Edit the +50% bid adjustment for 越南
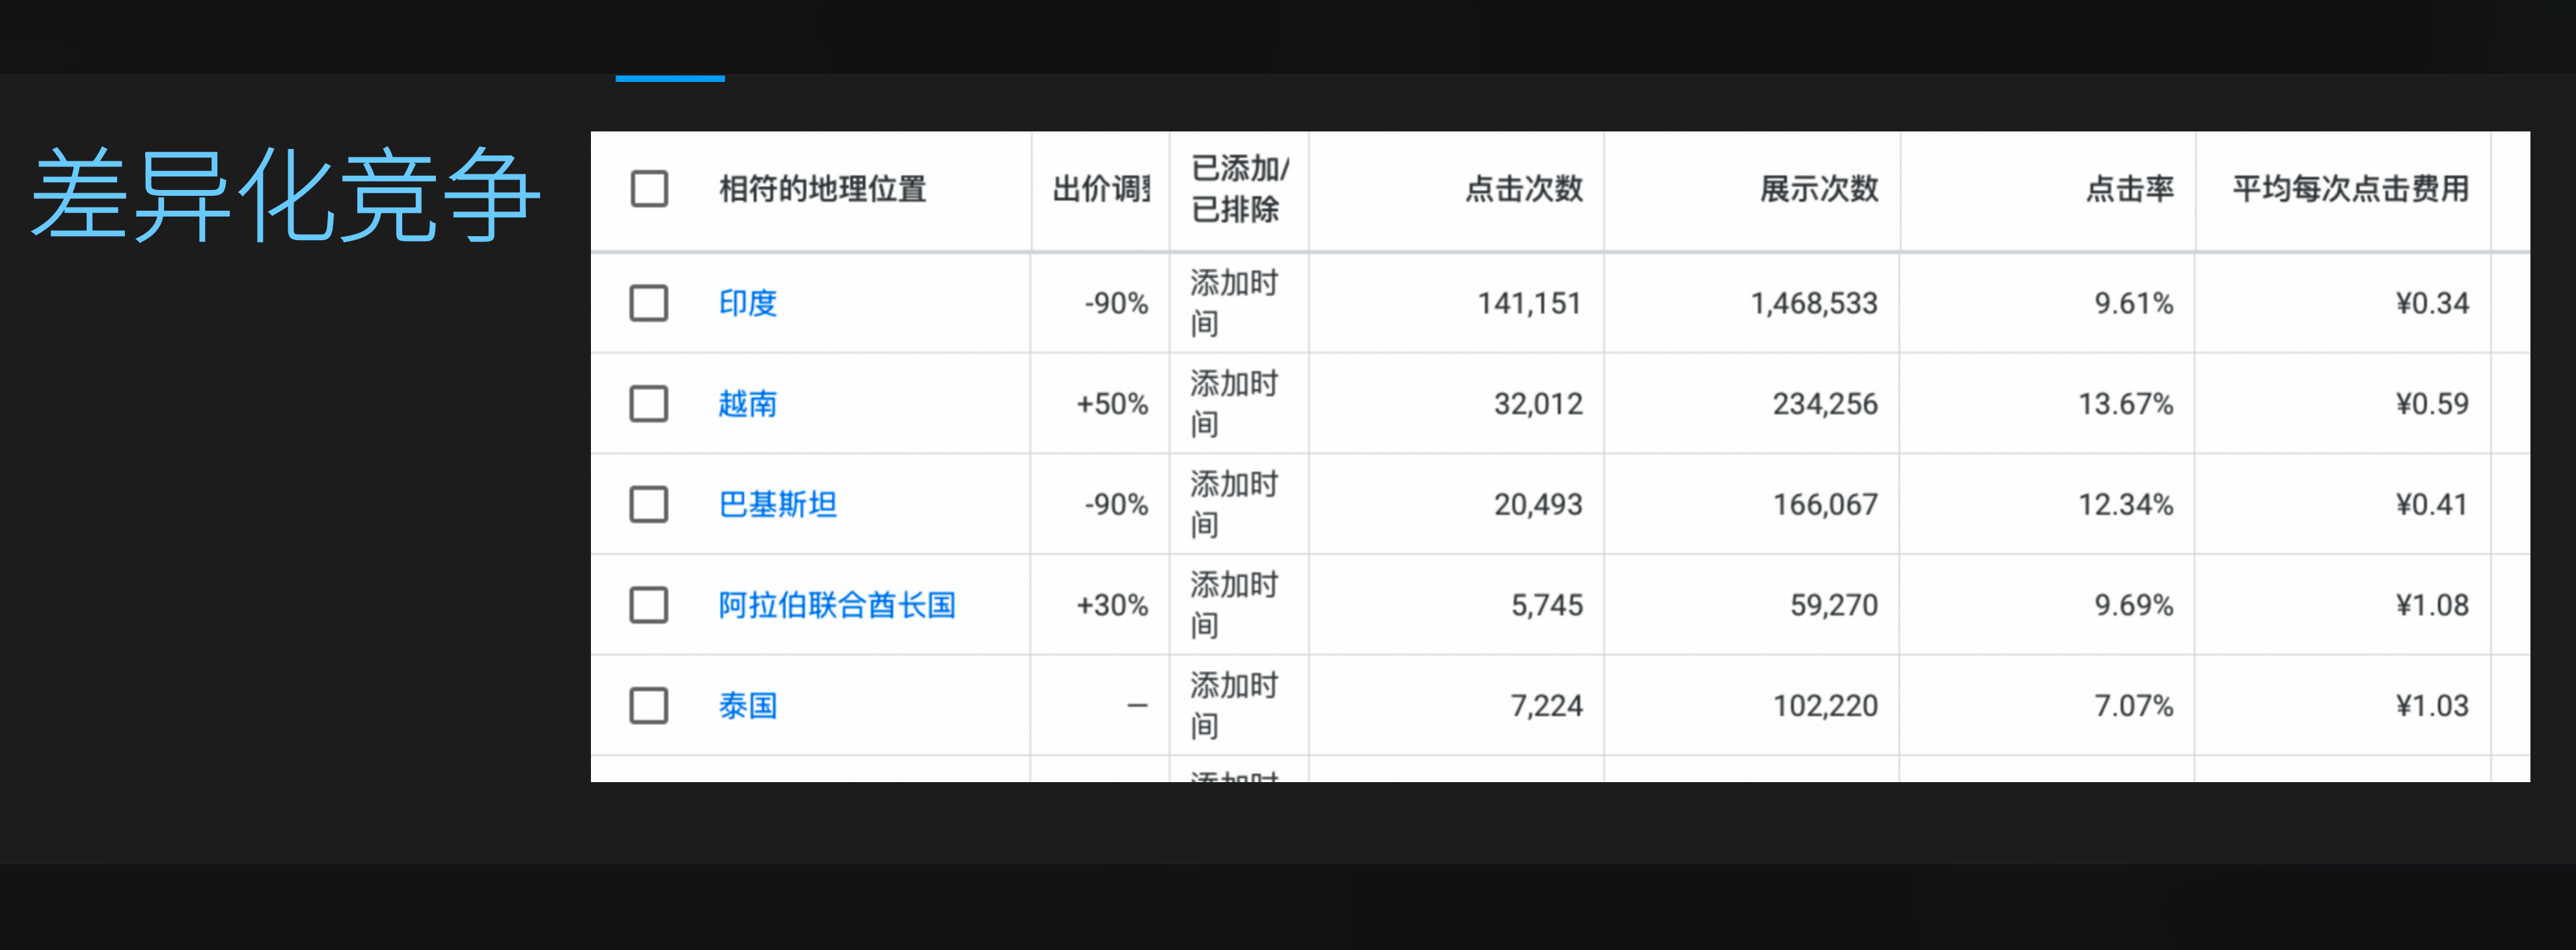Viewport: 2576px width, 950px height. click(x=1112, y=404)
